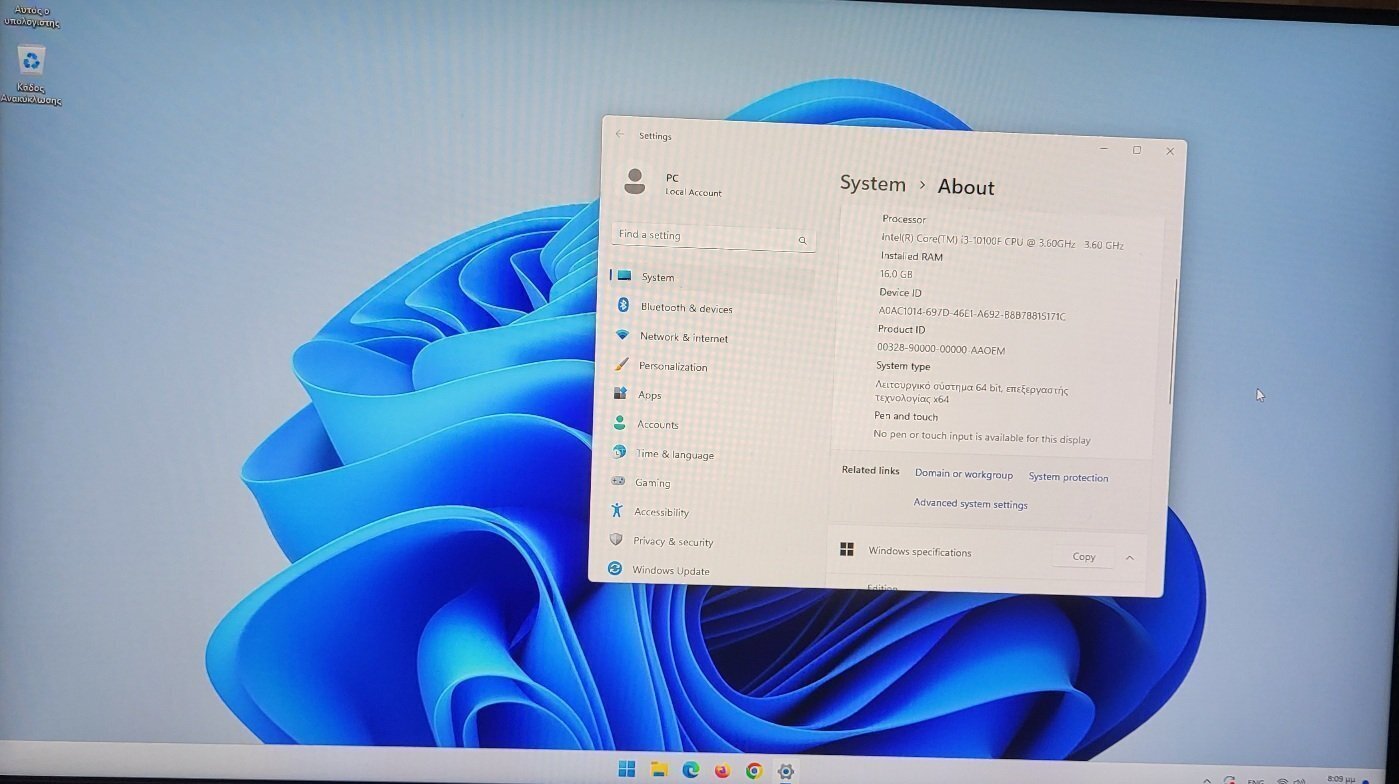
Task: Select Personalization in the sidebar
Action: tap(672, 366)
